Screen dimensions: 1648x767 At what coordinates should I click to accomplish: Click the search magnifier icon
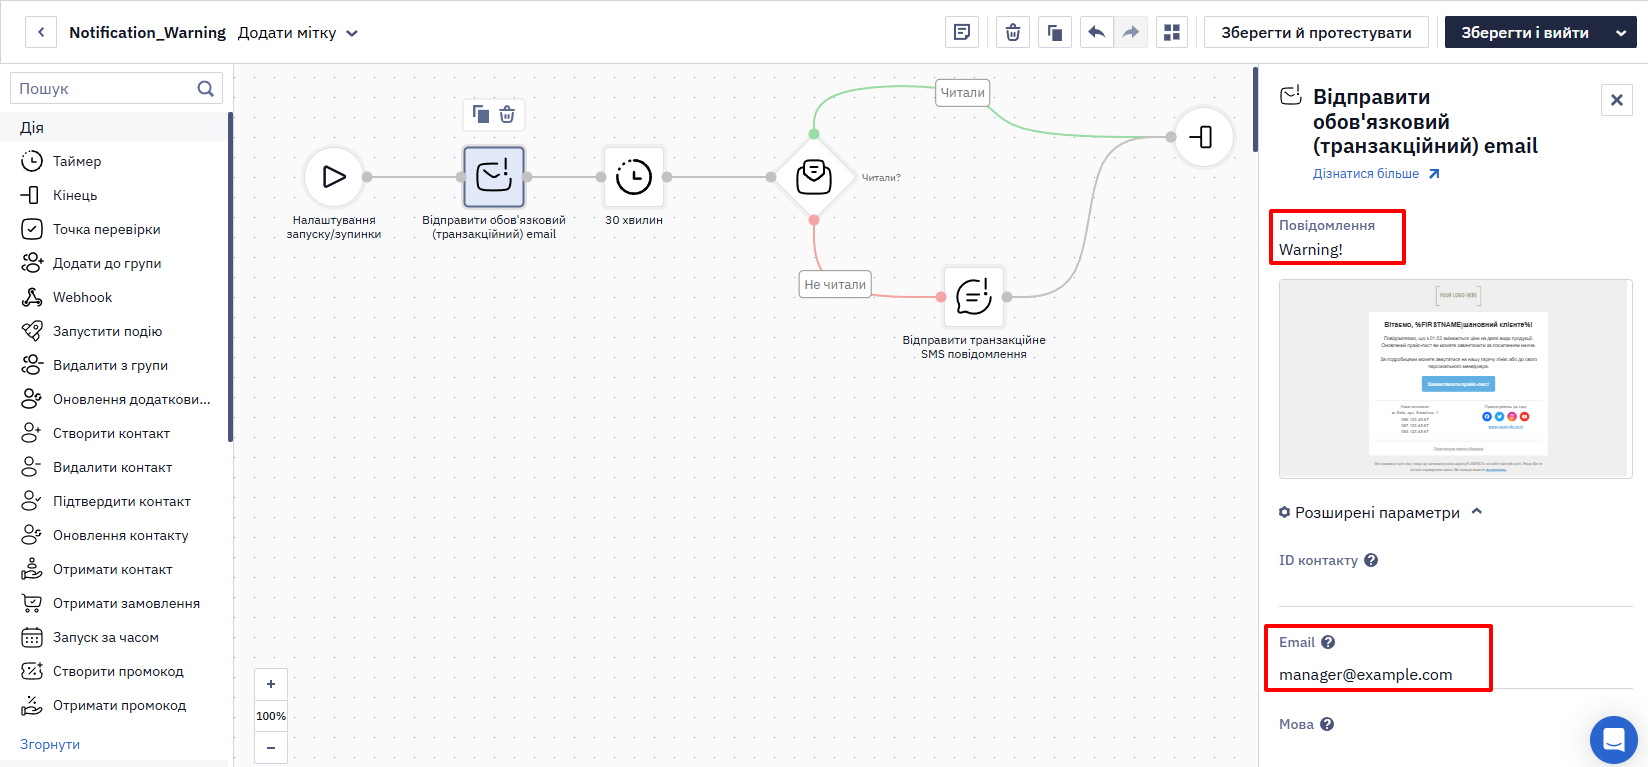206,88
